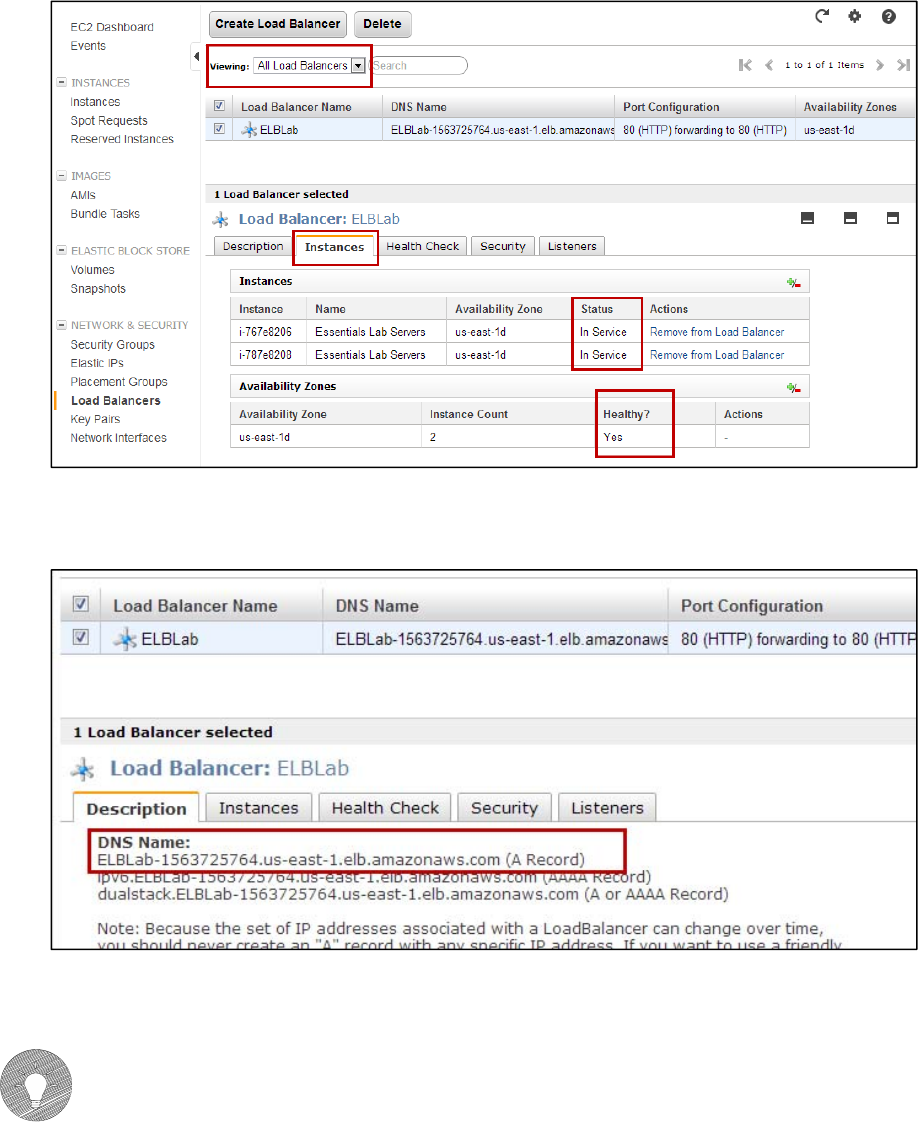918x1122 pixels.
Task: Remove instance i-787e8208 from Load Balancer
Action: [x=717, y=355]
